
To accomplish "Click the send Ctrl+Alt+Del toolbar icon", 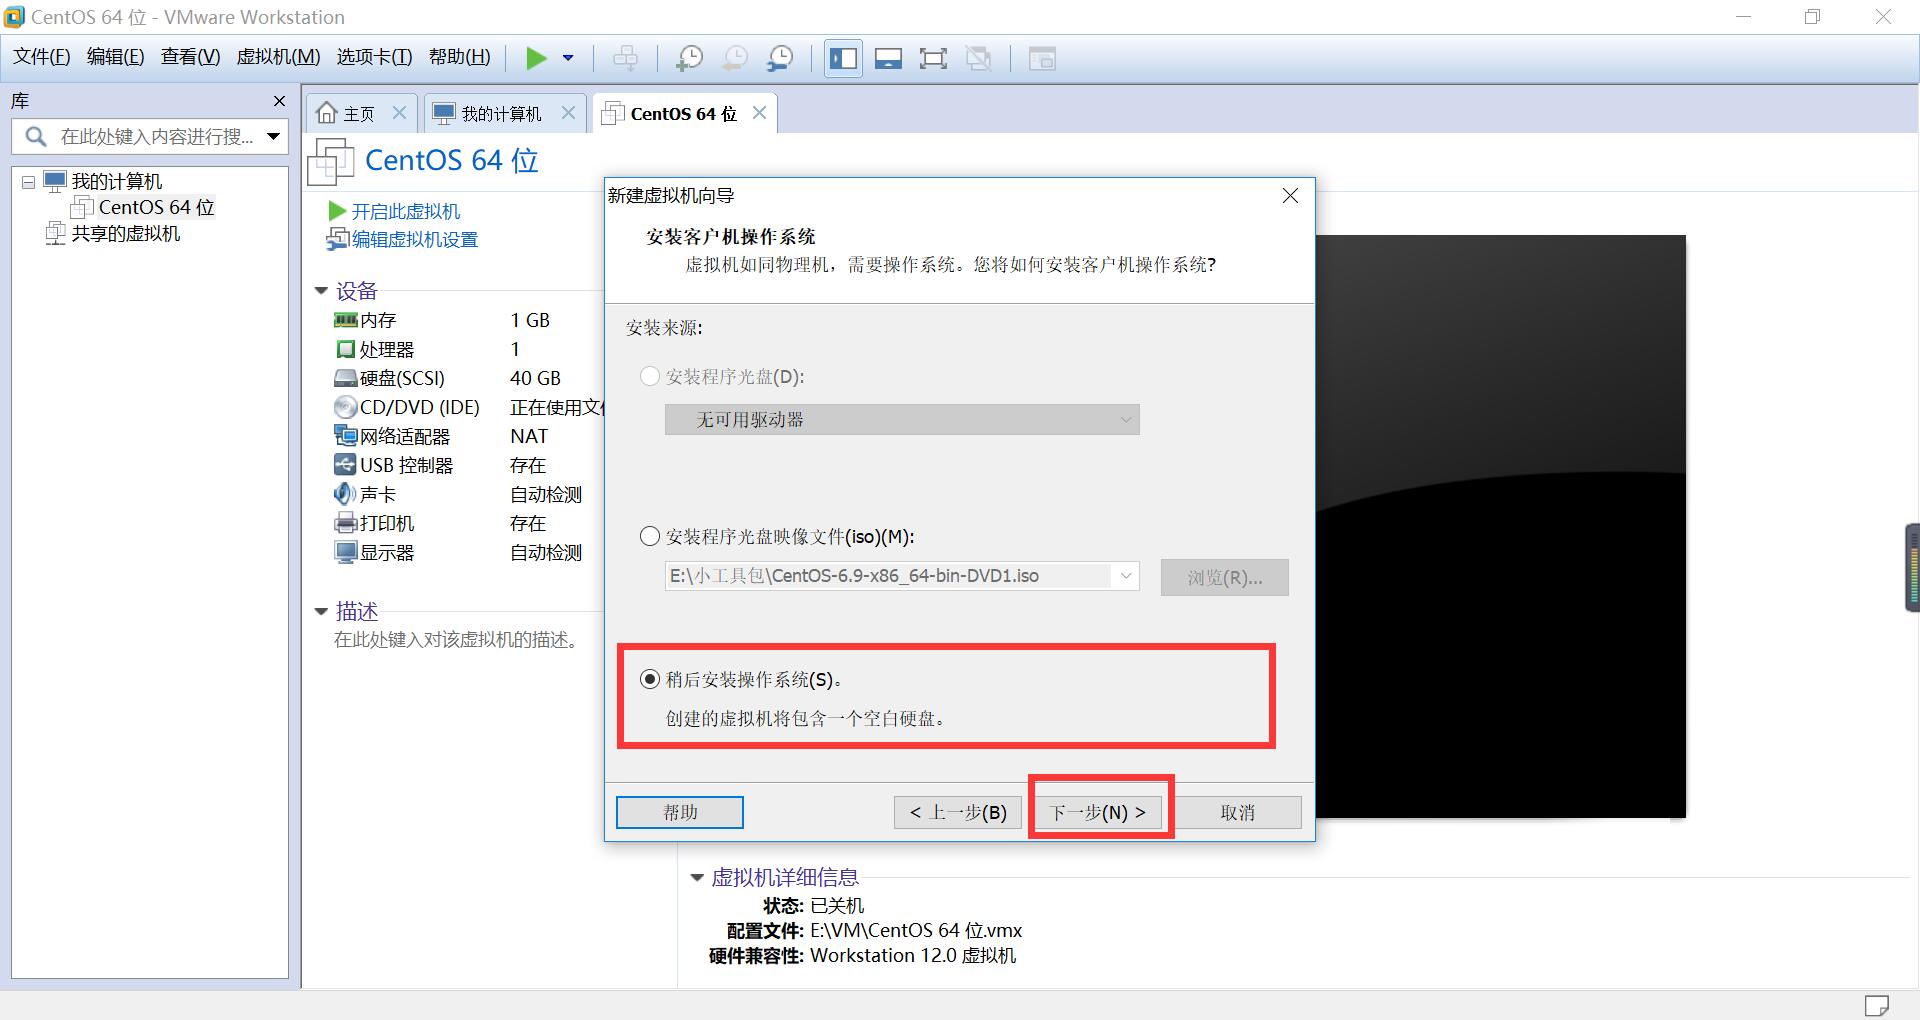I will (626, 58).
